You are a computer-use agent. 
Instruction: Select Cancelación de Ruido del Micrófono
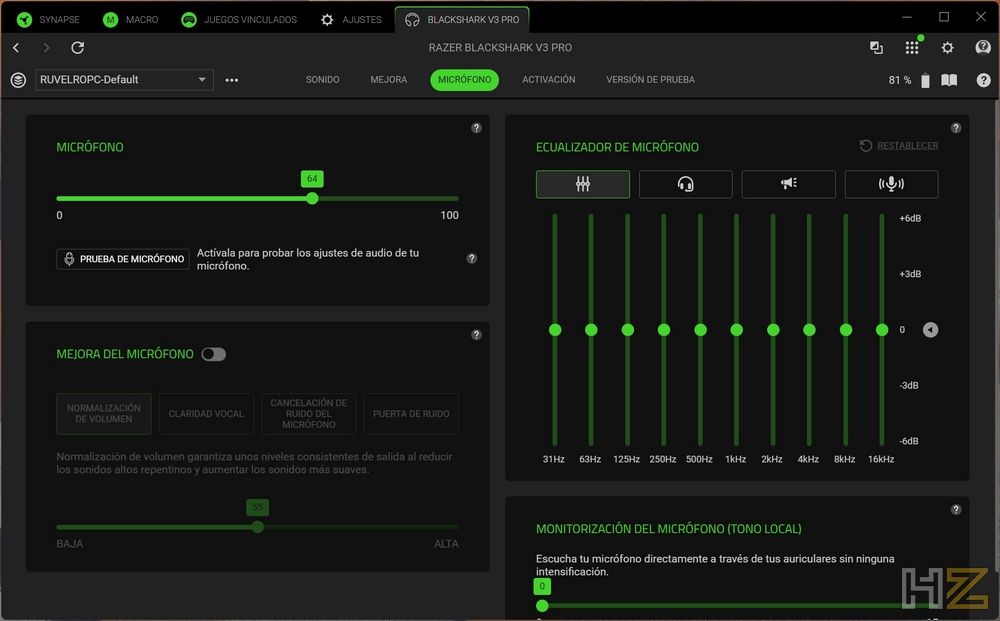click(x=309, y=414)
